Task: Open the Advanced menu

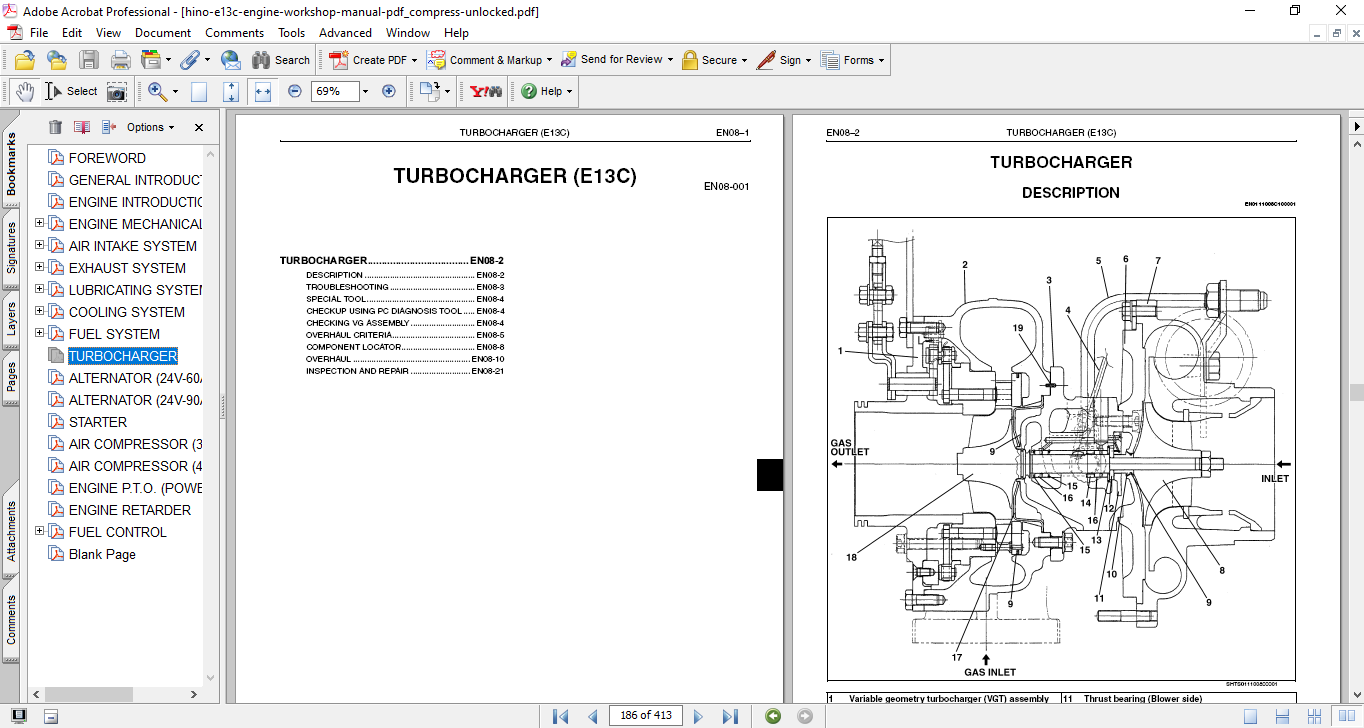Action: pos(345,33)
